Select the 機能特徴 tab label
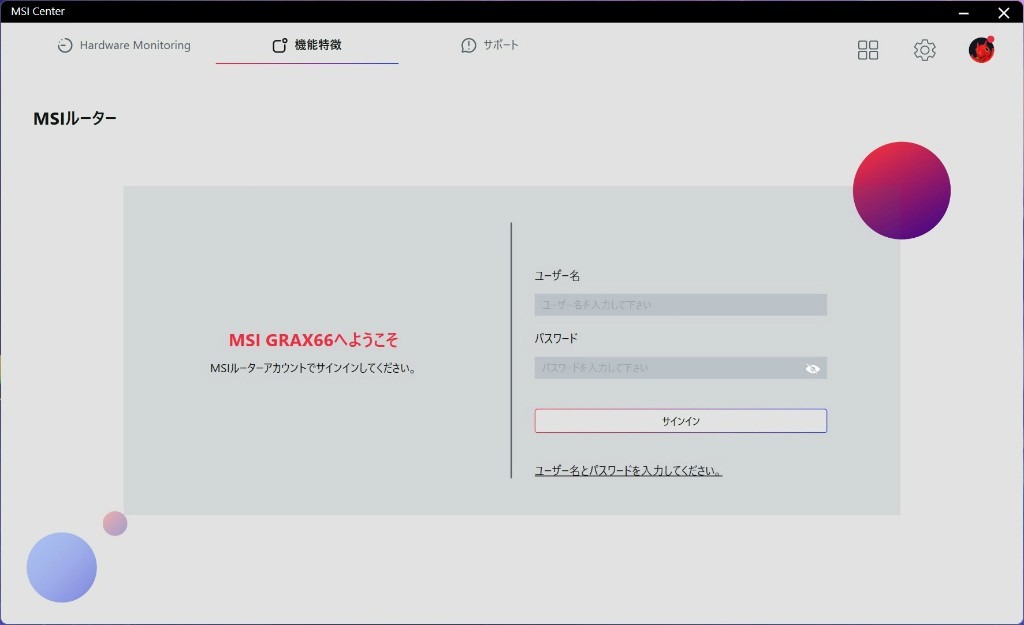 click(x=318, y=46)
